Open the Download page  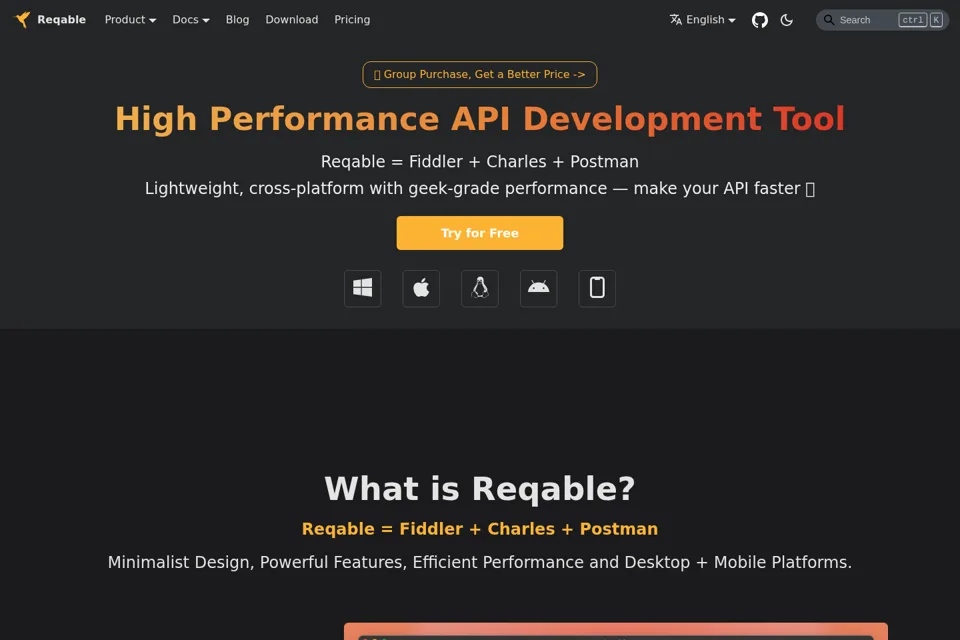[291, 20]
